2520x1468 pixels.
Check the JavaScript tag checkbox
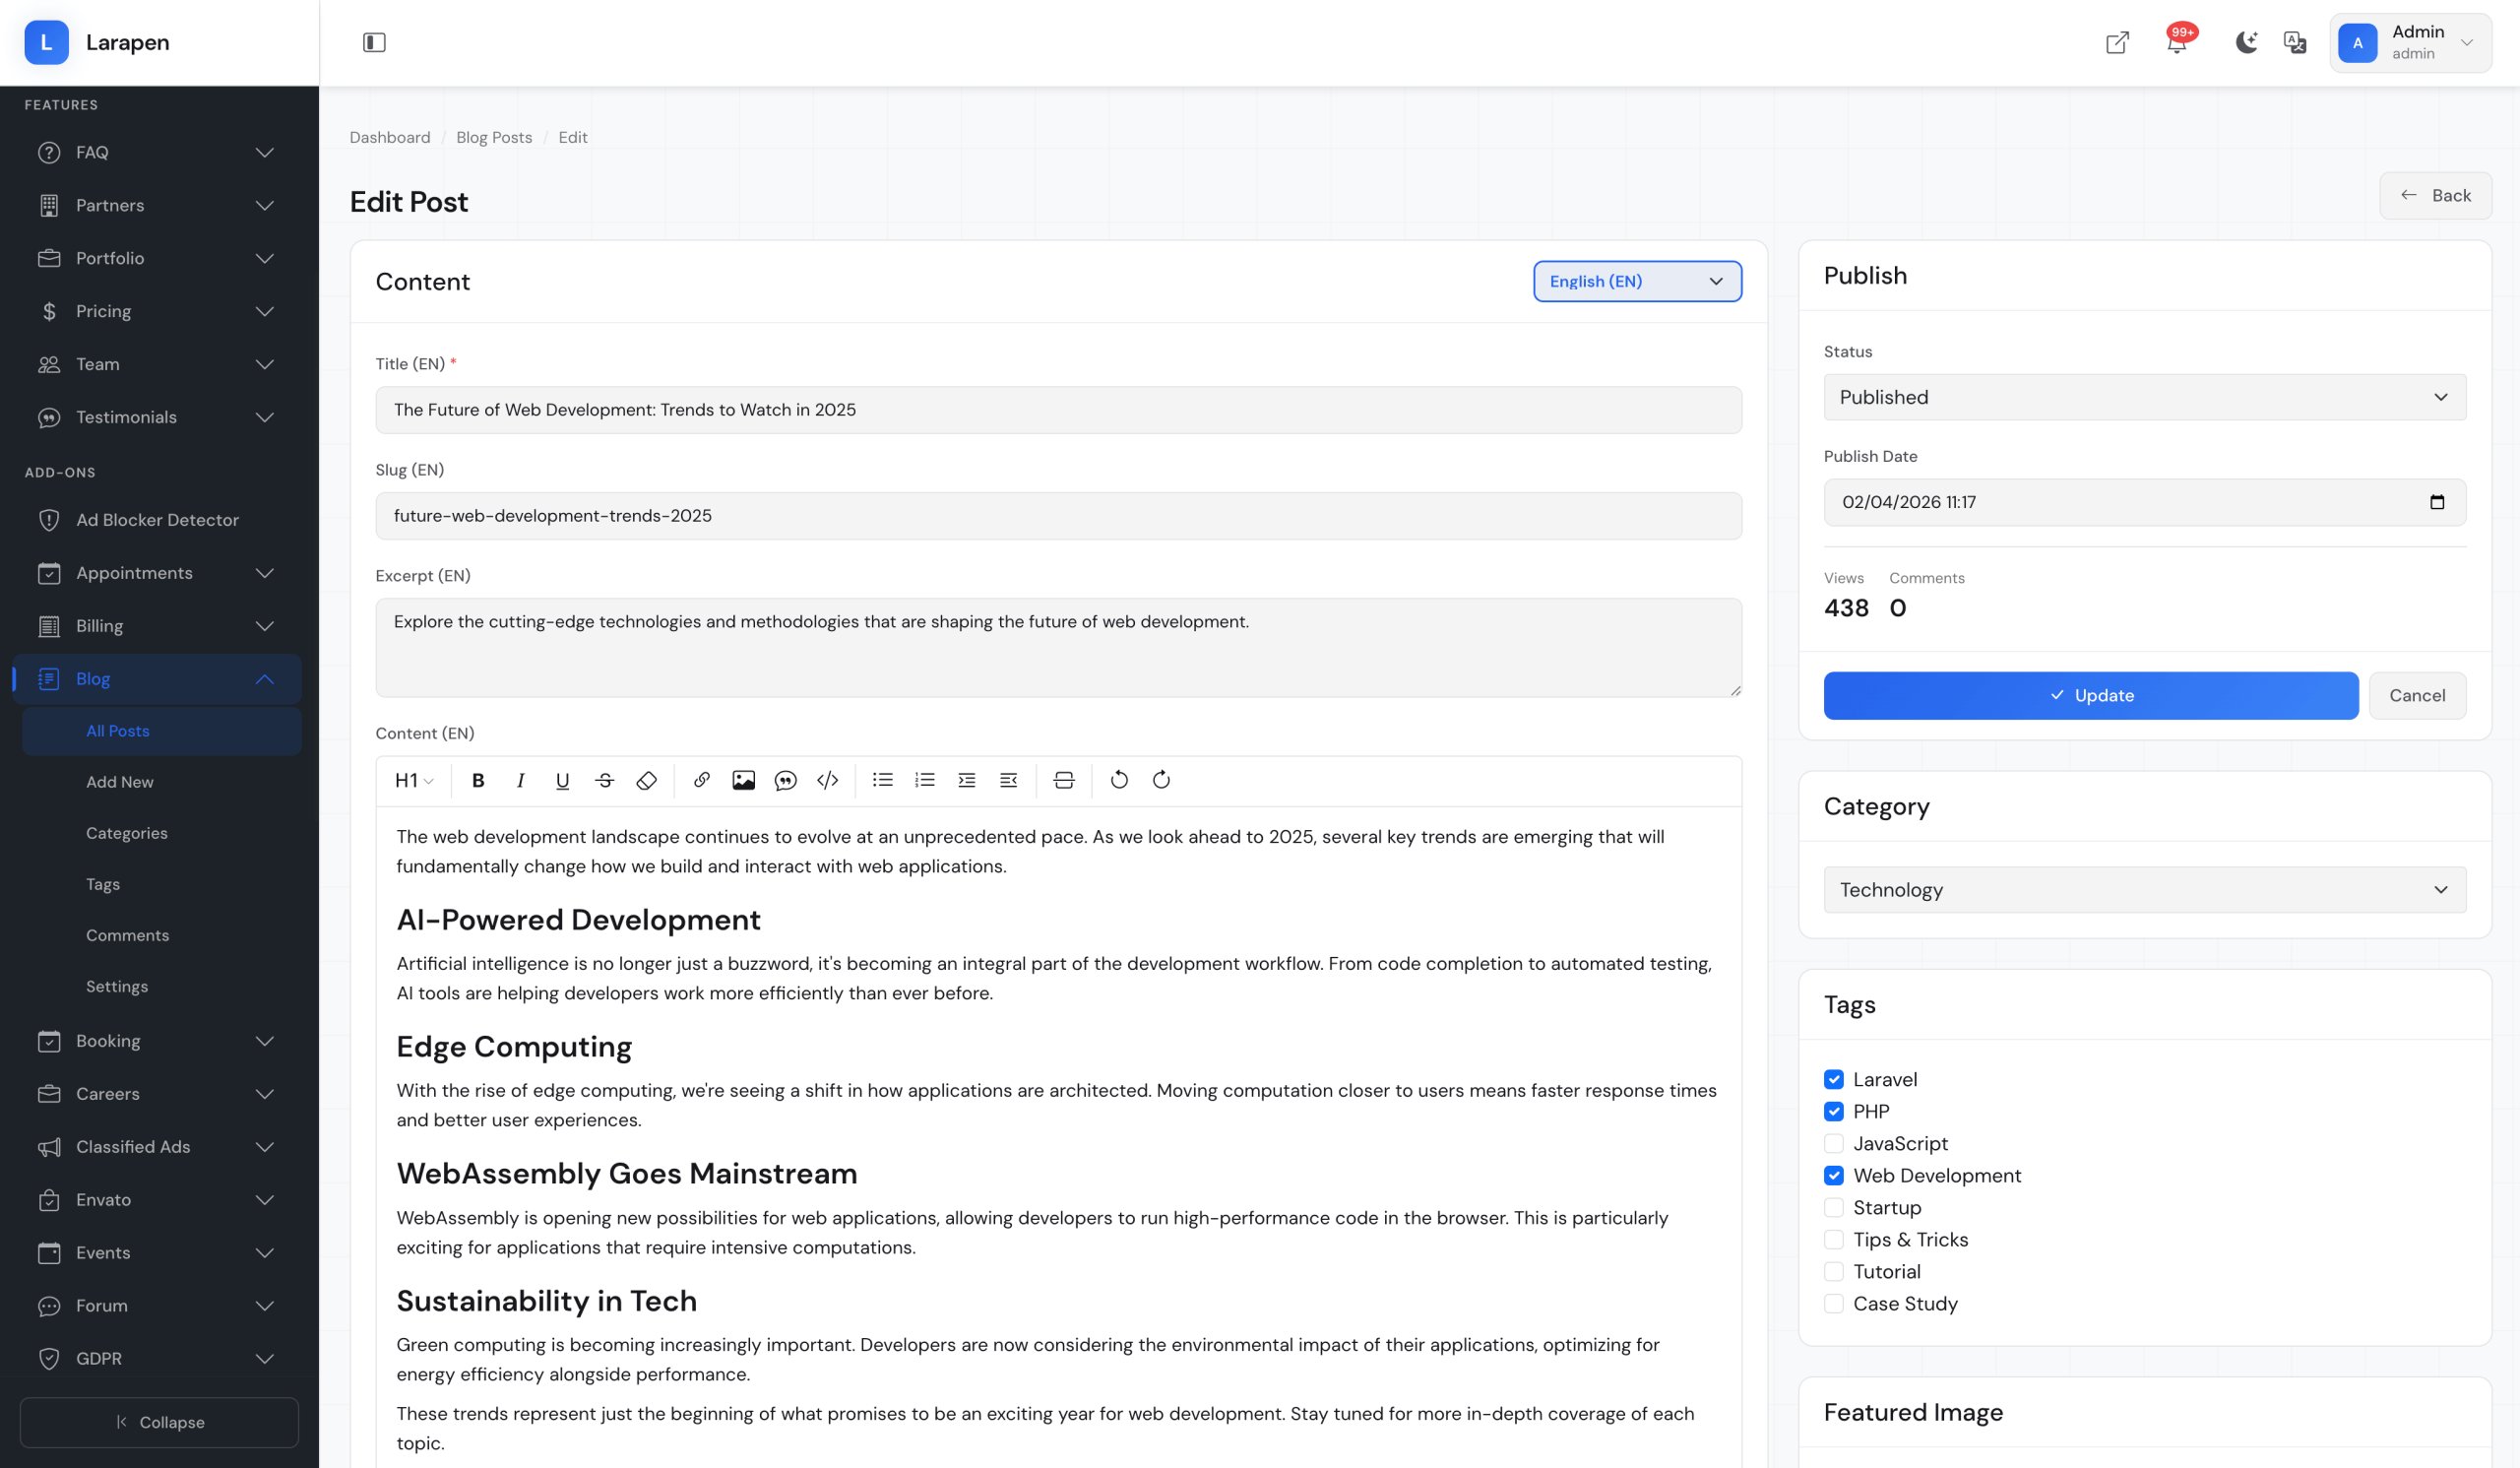click(x=1834, y=1143)
